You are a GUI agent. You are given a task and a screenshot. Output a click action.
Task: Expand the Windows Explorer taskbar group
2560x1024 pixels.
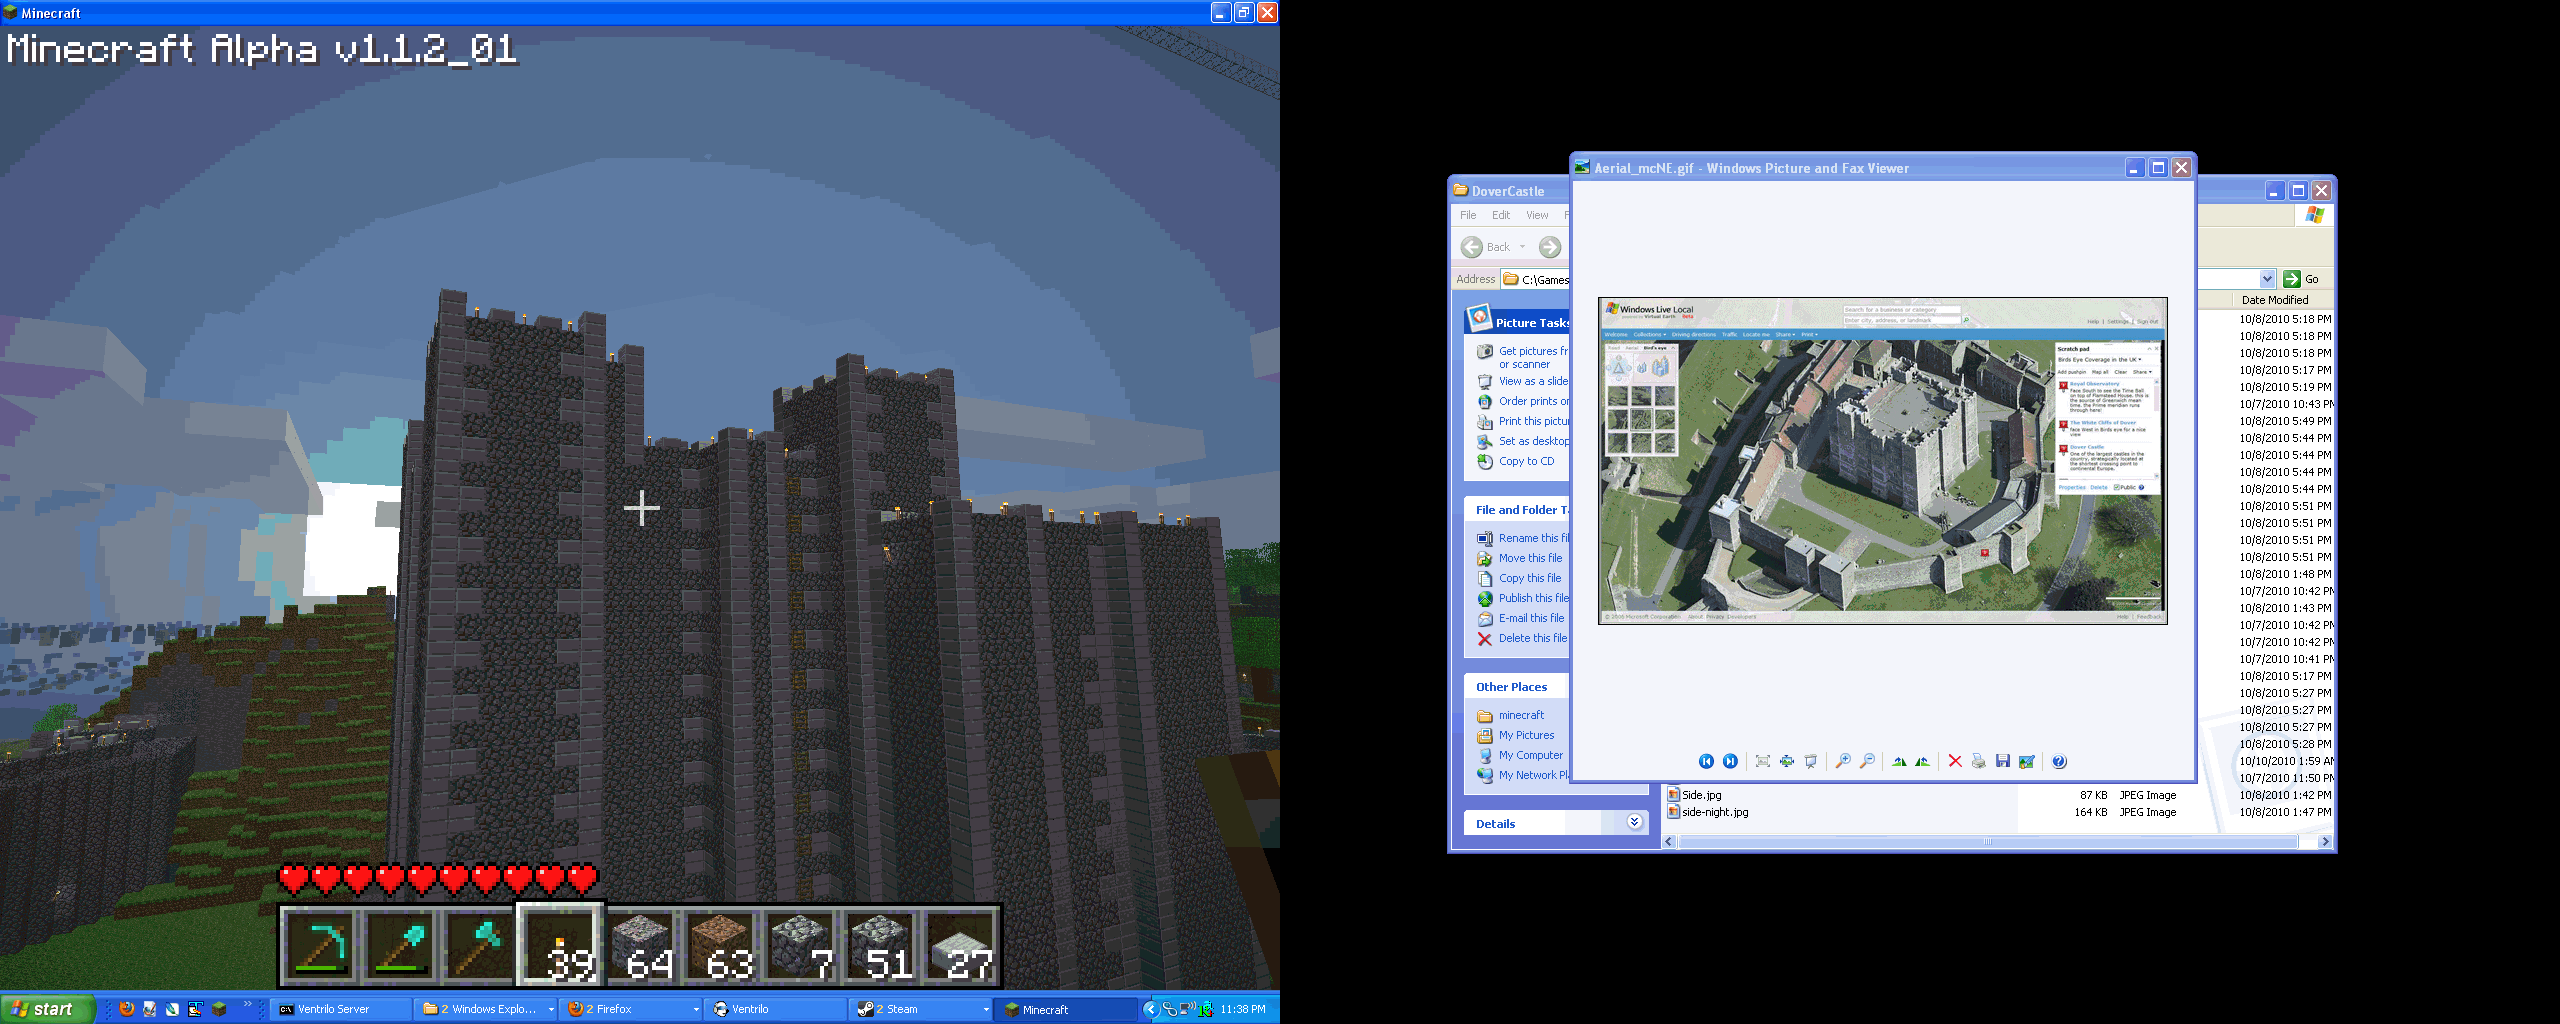click(550, 1009)
